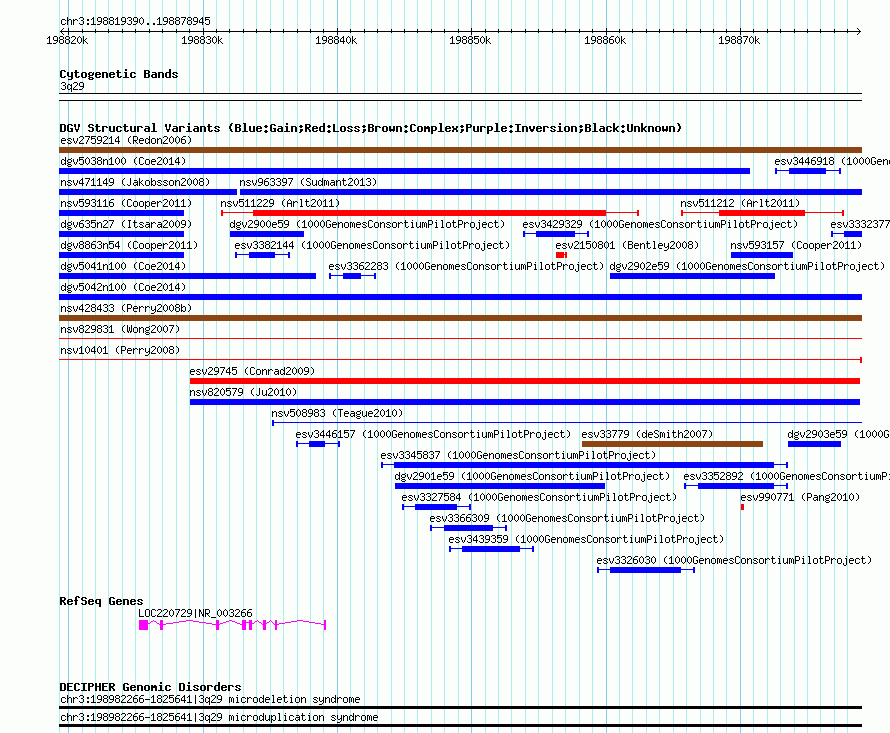Click the esv3326030 variant bar
This screenshot has width=890, height=733.
coord(646,570)
